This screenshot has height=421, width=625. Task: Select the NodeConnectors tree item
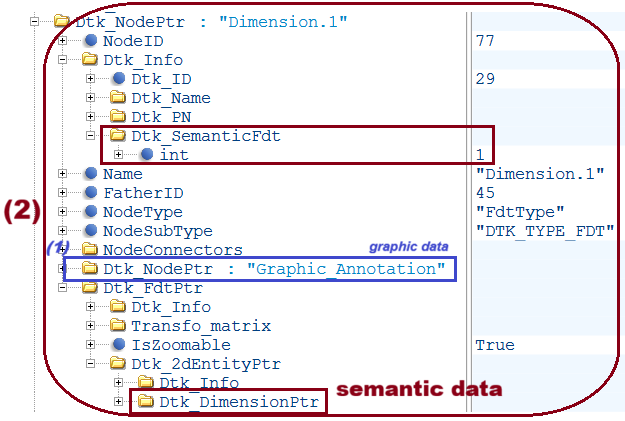pyautogui.click(x=173, y=250)
